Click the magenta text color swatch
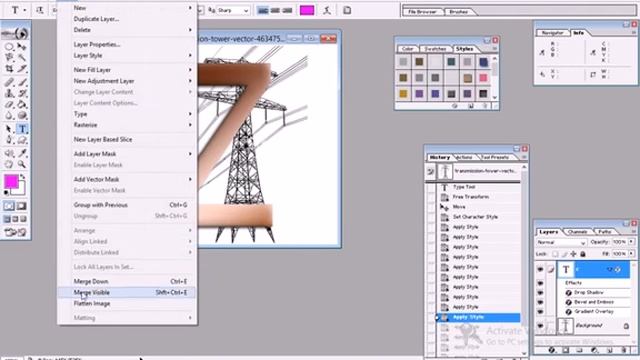The image size is (640, 360). point(307,11)
